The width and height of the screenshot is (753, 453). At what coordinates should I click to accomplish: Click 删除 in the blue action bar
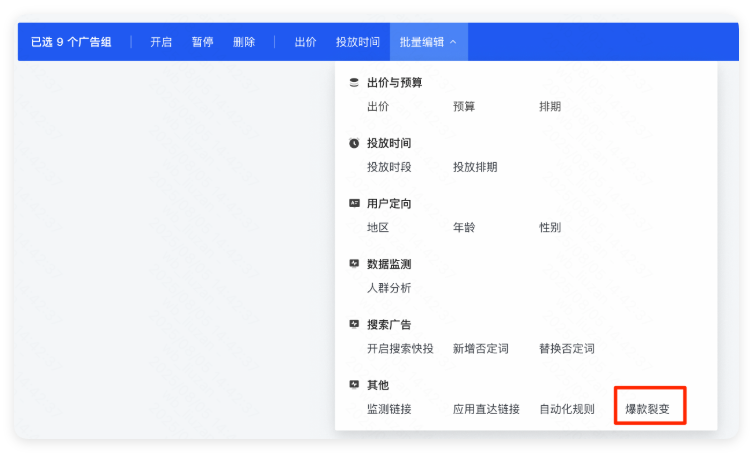point(243,42)
